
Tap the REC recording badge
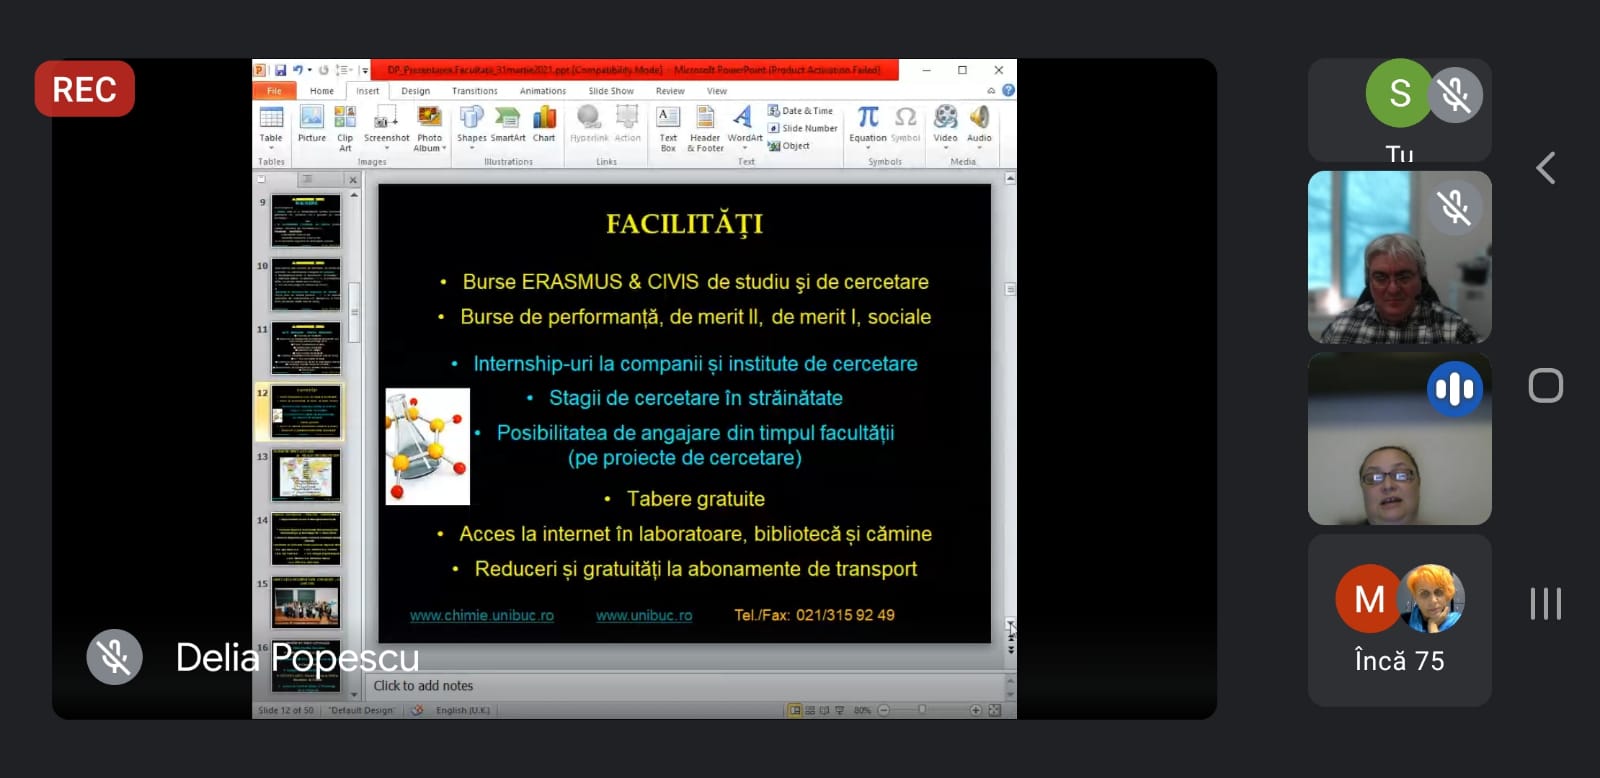(x=85, y=89)
